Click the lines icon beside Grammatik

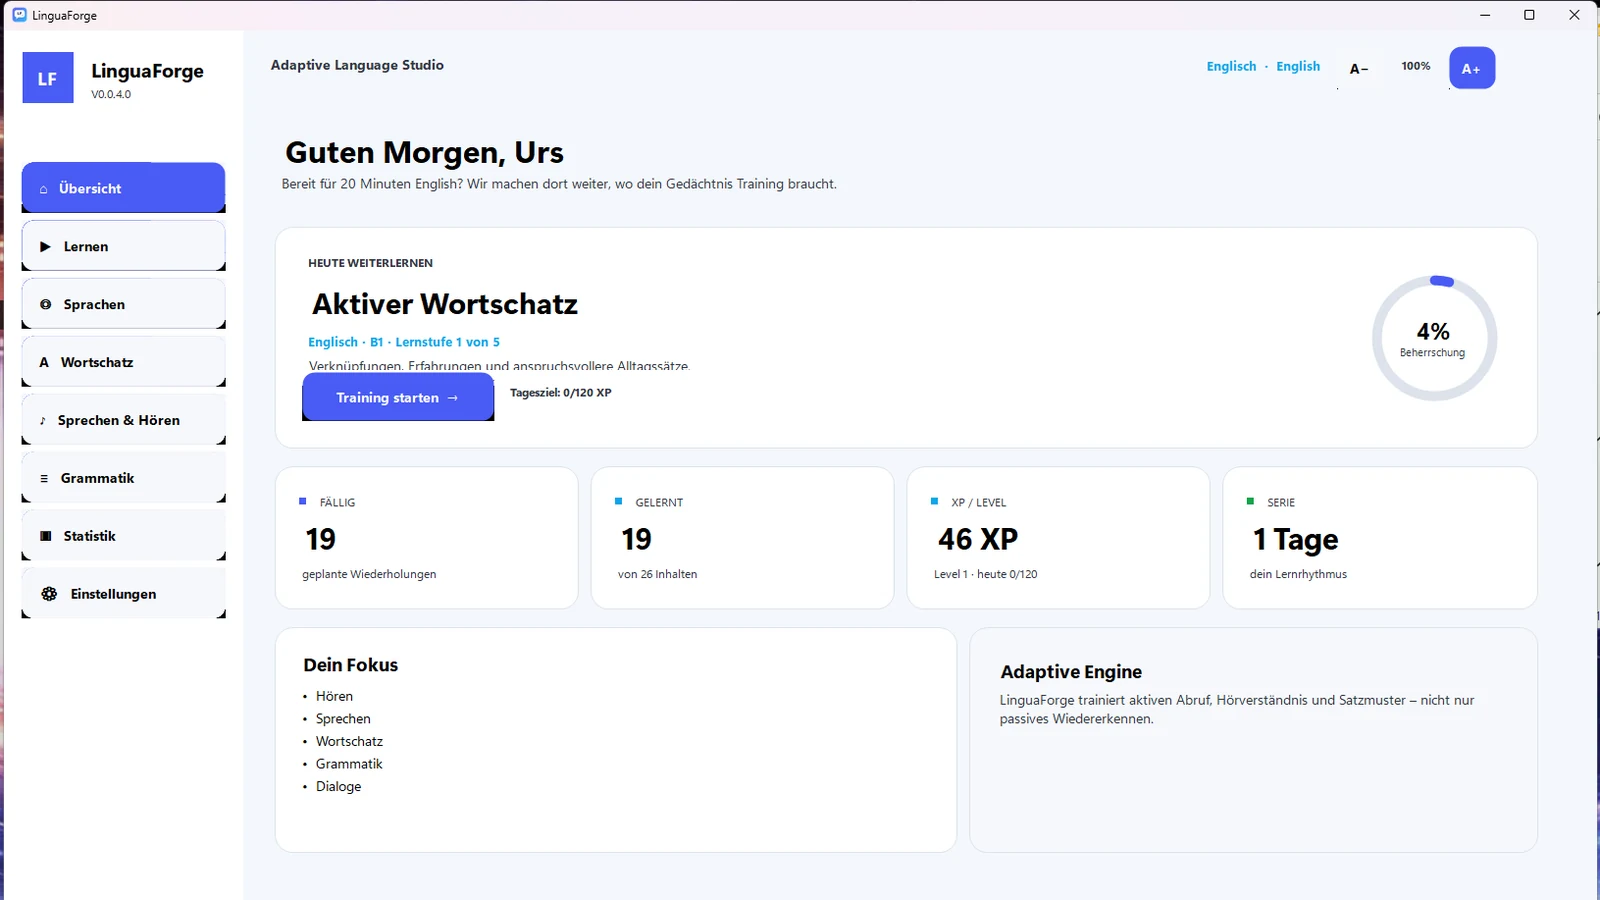click(x=44, y=478)
